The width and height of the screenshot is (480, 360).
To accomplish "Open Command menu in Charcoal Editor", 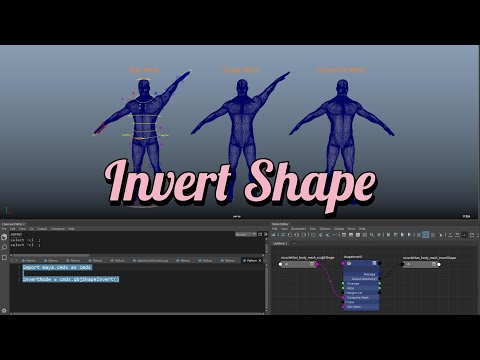I will coord(58,229).
